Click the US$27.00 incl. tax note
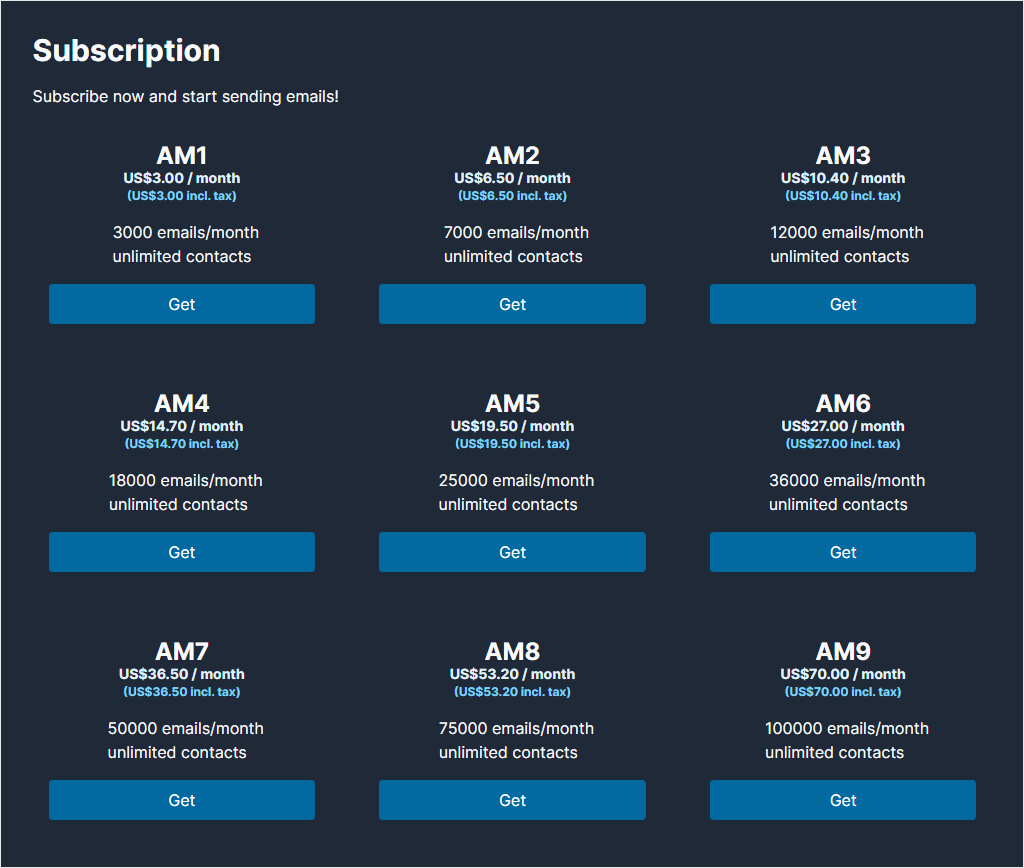 tap(842, 444)
